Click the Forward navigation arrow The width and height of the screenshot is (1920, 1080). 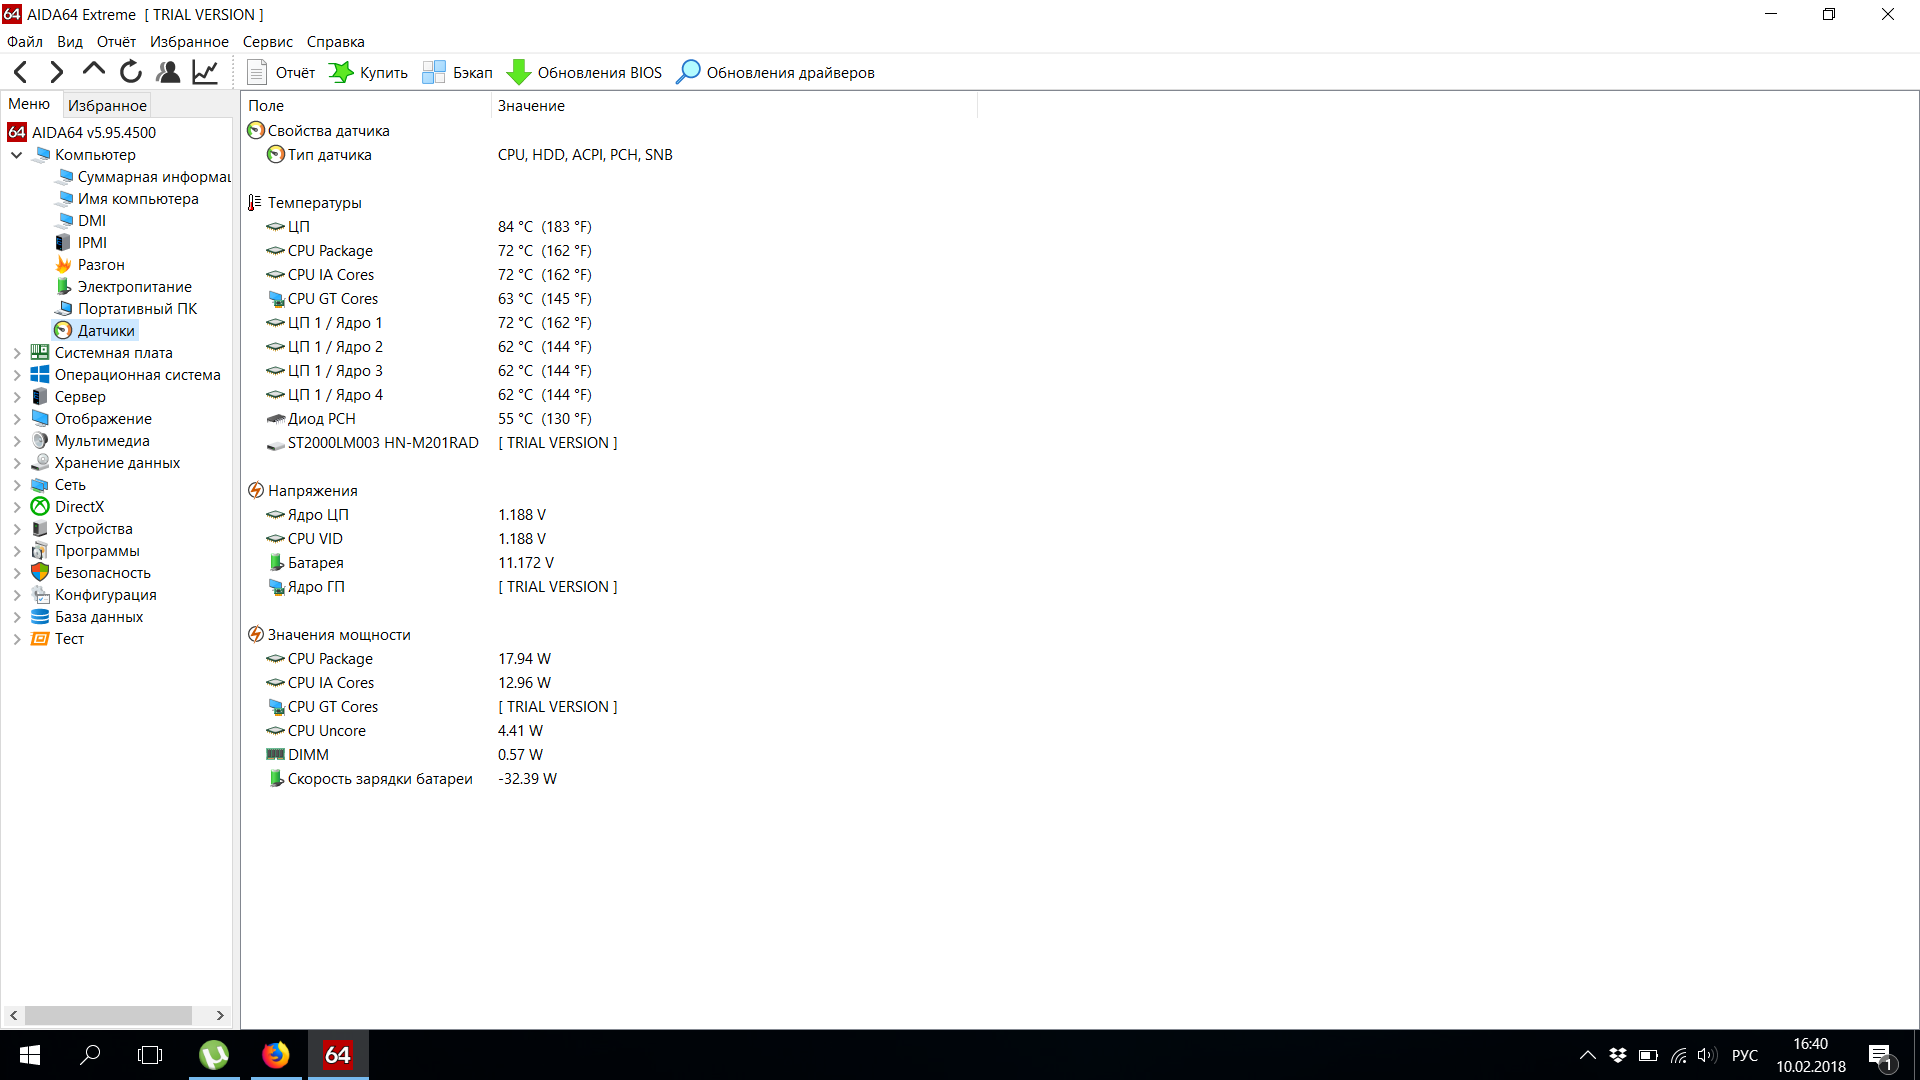click(x=57, y=72)
